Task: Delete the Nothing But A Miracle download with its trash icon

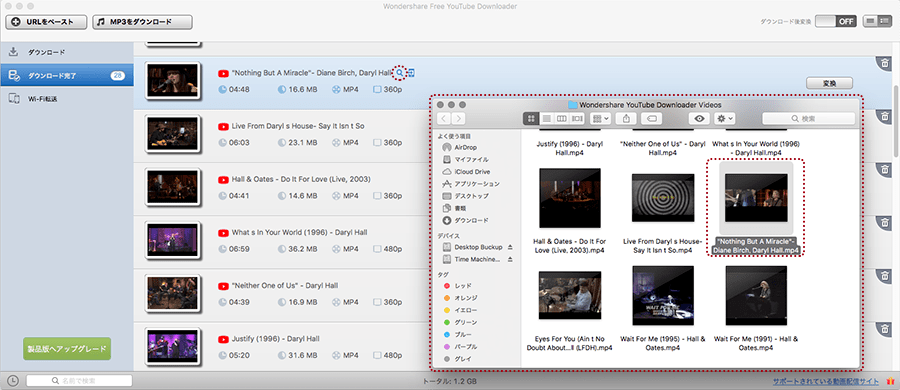Action: pyautogui.click(x=885, y=63)
